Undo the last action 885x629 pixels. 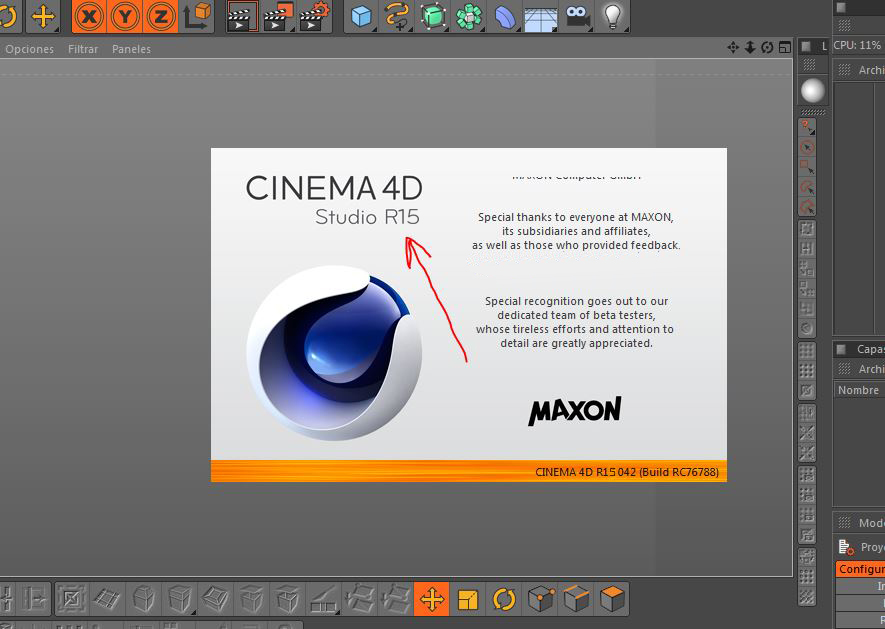tap(10, 17)
